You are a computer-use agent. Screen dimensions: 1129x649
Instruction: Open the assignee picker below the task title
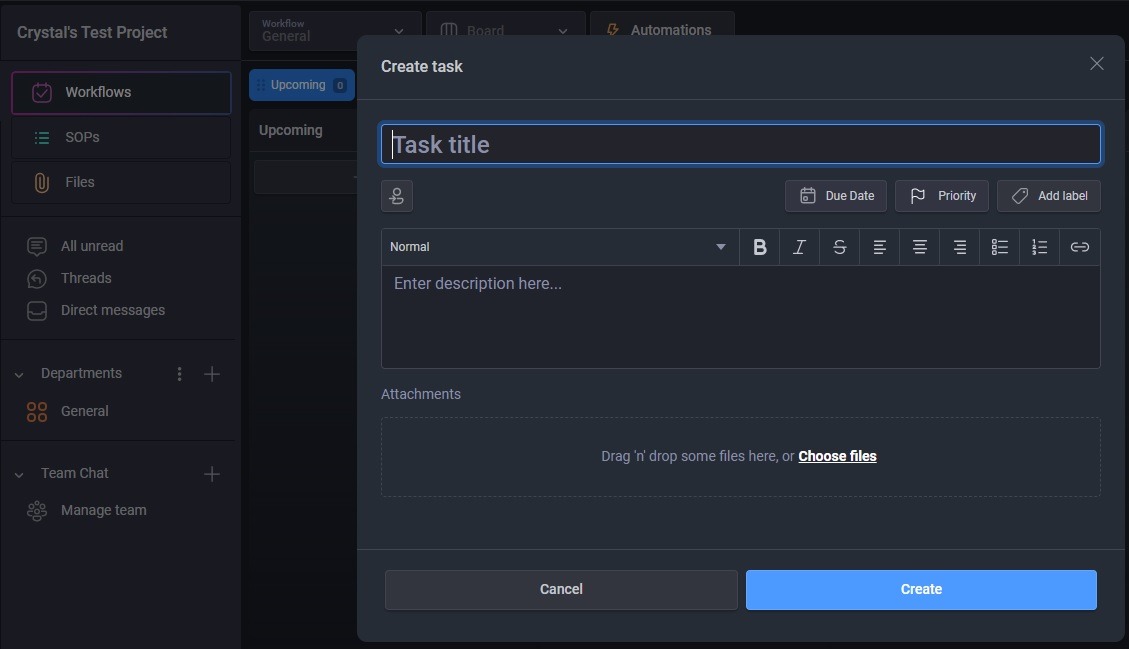397,196
